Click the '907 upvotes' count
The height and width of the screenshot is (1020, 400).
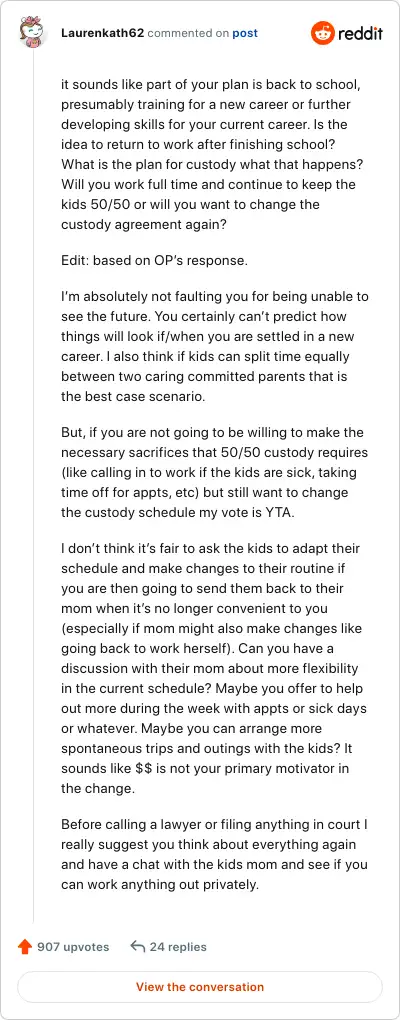coord(73,946)
